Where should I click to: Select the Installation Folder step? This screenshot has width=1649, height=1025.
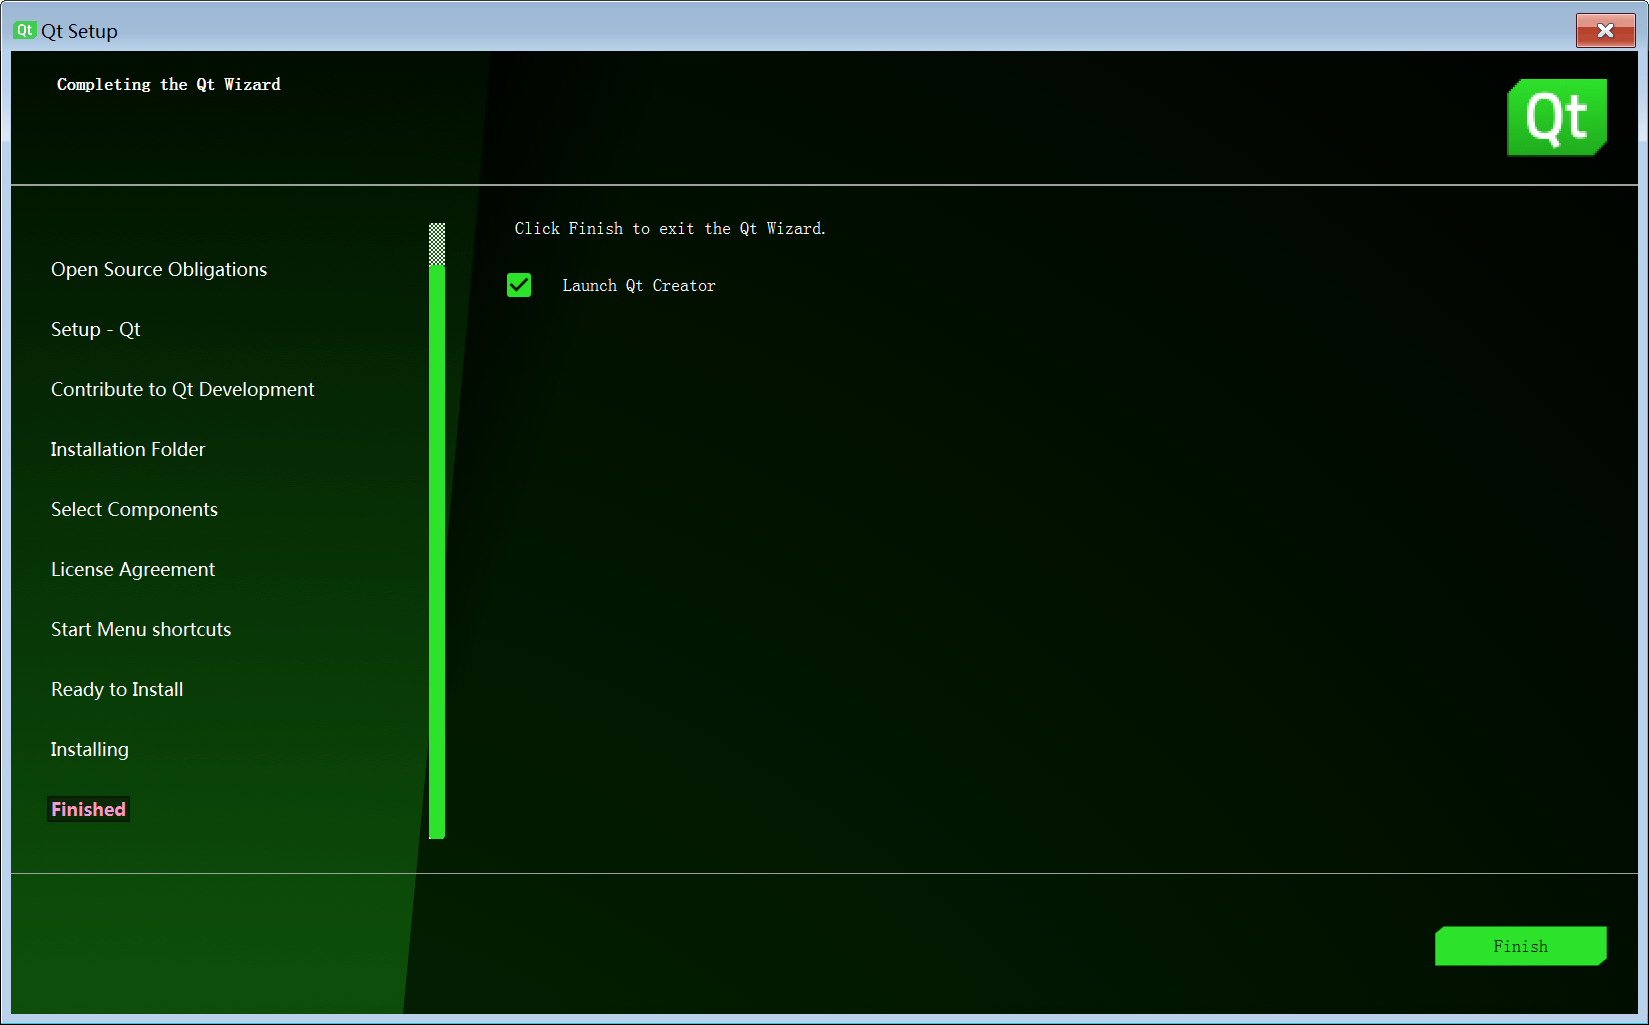pos(128,449)
